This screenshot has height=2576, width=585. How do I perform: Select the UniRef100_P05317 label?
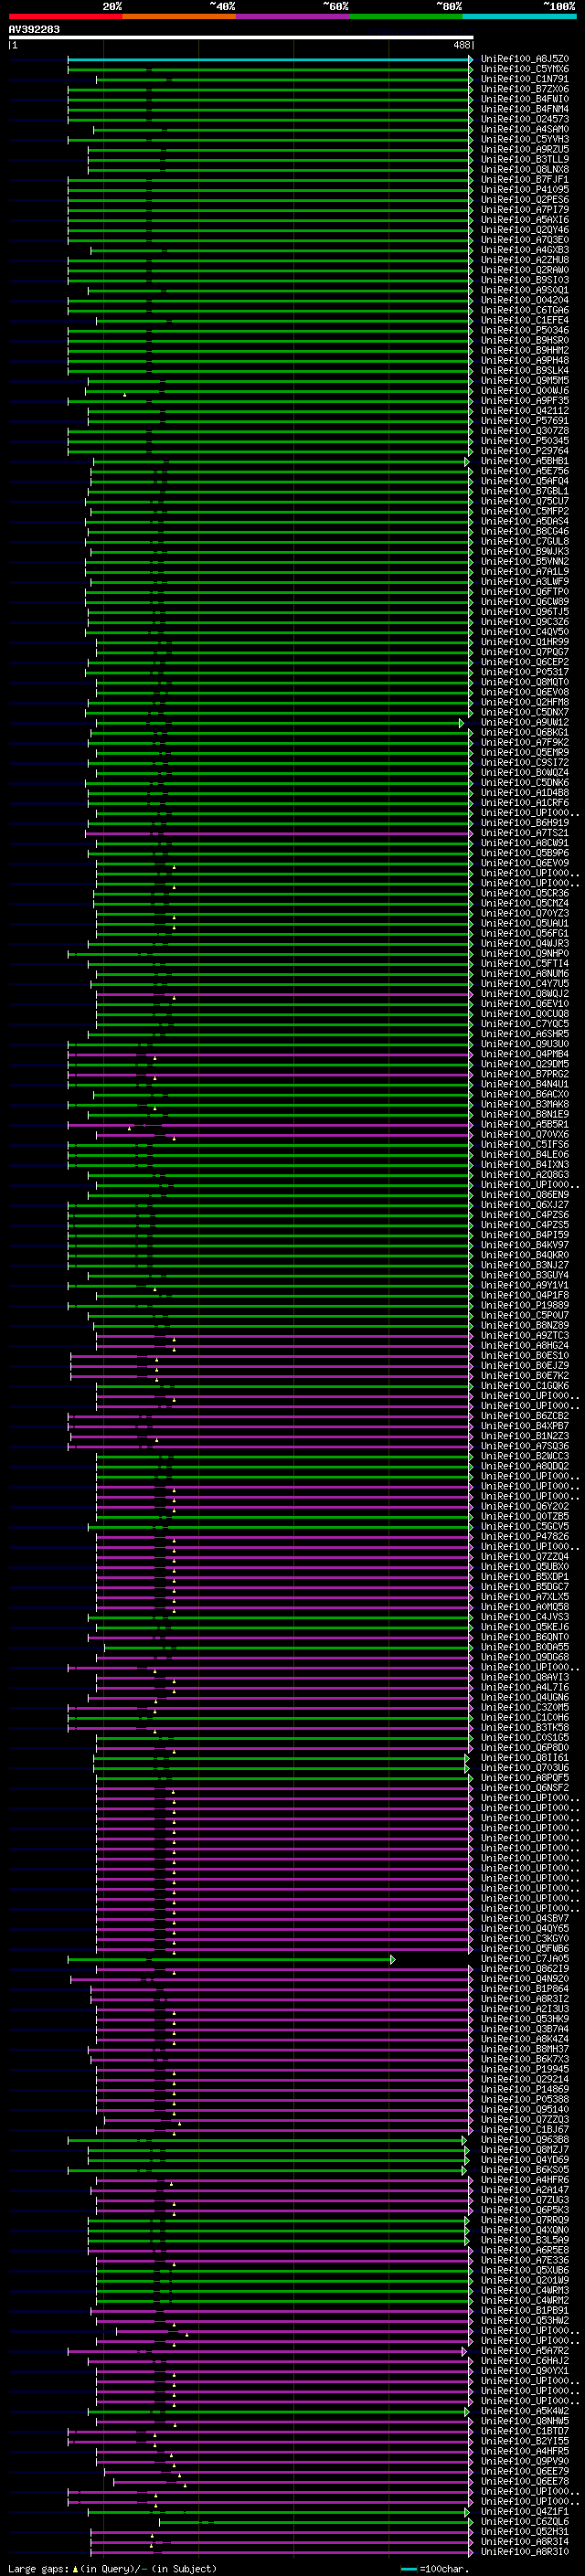[x=524, y=672]
